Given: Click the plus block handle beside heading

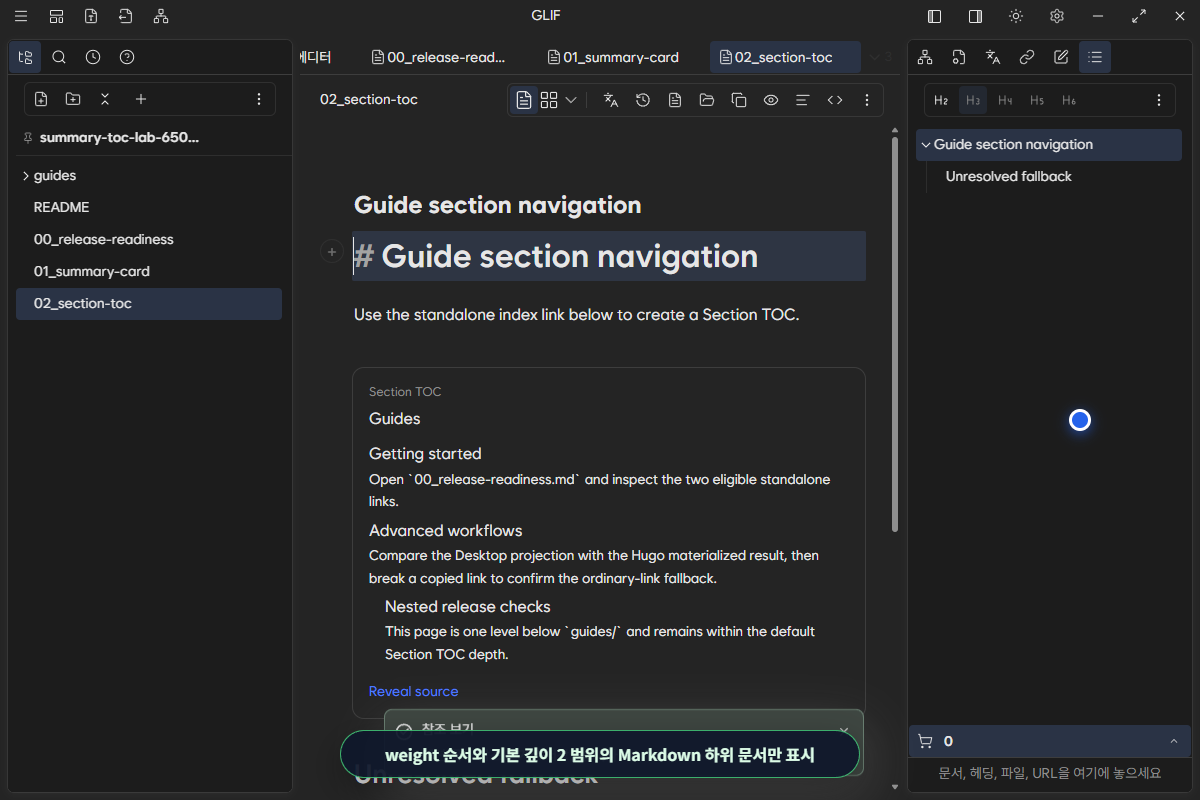Looking at the screenshot, I should tap(332, 252).
